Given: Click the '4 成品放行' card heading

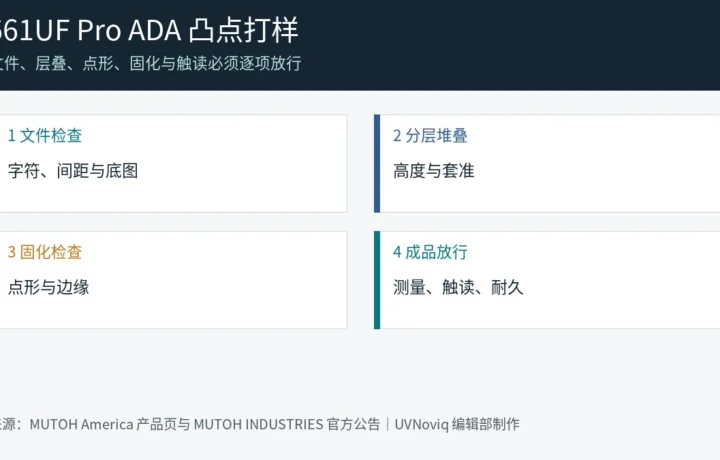Looking at the screenshot, I should pyautogui.click(x=430, y=252).
